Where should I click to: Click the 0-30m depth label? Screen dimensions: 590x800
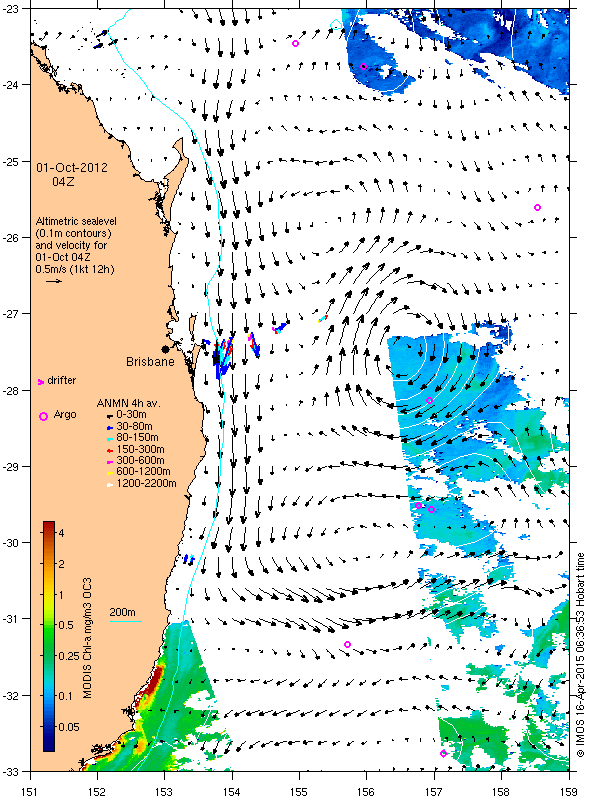(x=131, y=415)
